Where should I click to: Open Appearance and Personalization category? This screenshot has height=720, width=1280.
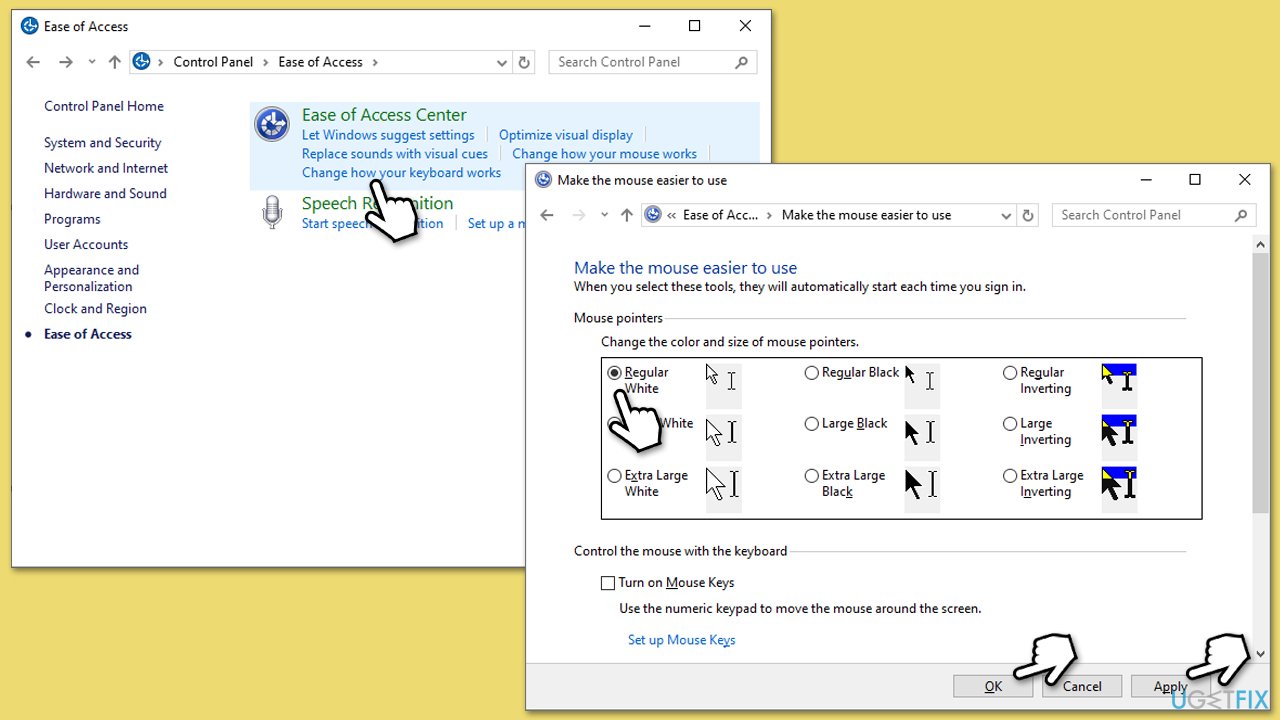click(x=91, y=278)
